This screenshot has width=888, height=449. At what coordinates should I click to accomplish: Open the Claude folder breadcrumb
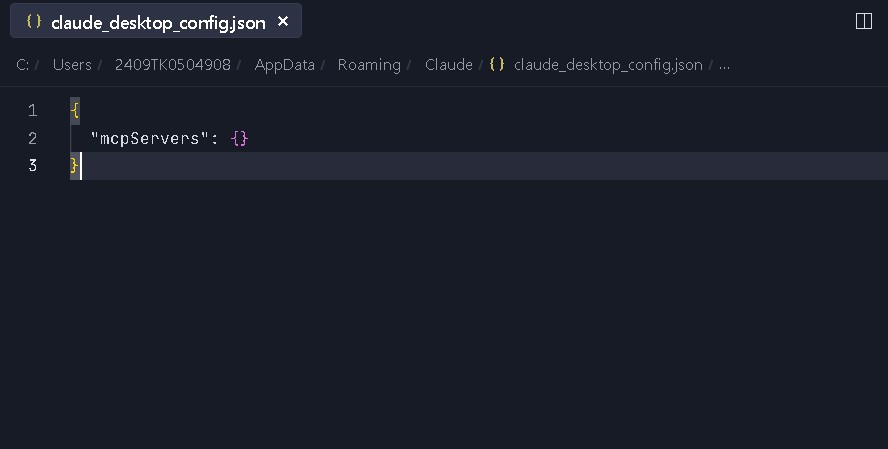tap(448, 64)
